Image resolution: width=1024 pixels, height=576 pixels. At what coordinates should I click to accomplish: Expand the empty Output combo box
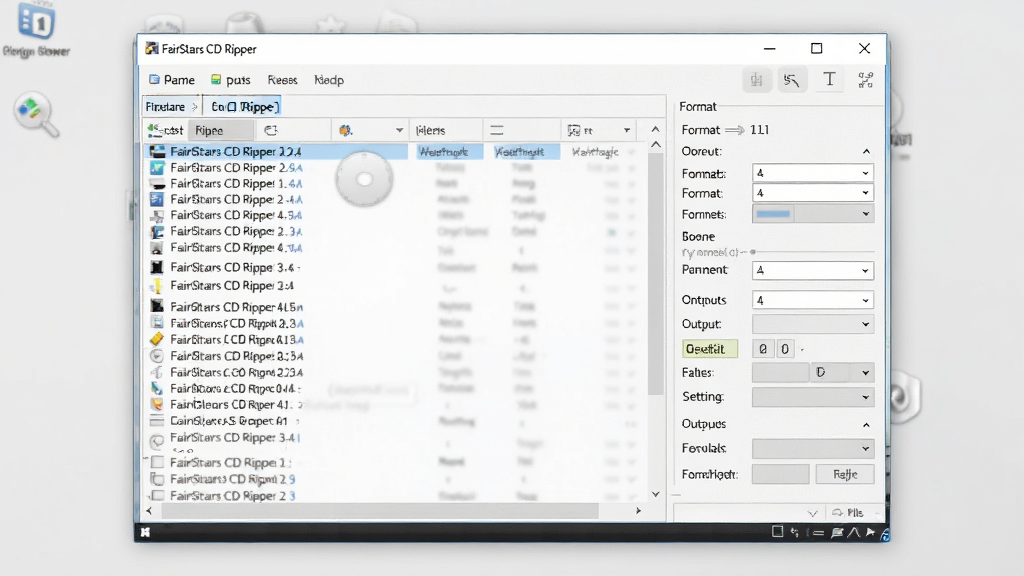coord(812,324)
